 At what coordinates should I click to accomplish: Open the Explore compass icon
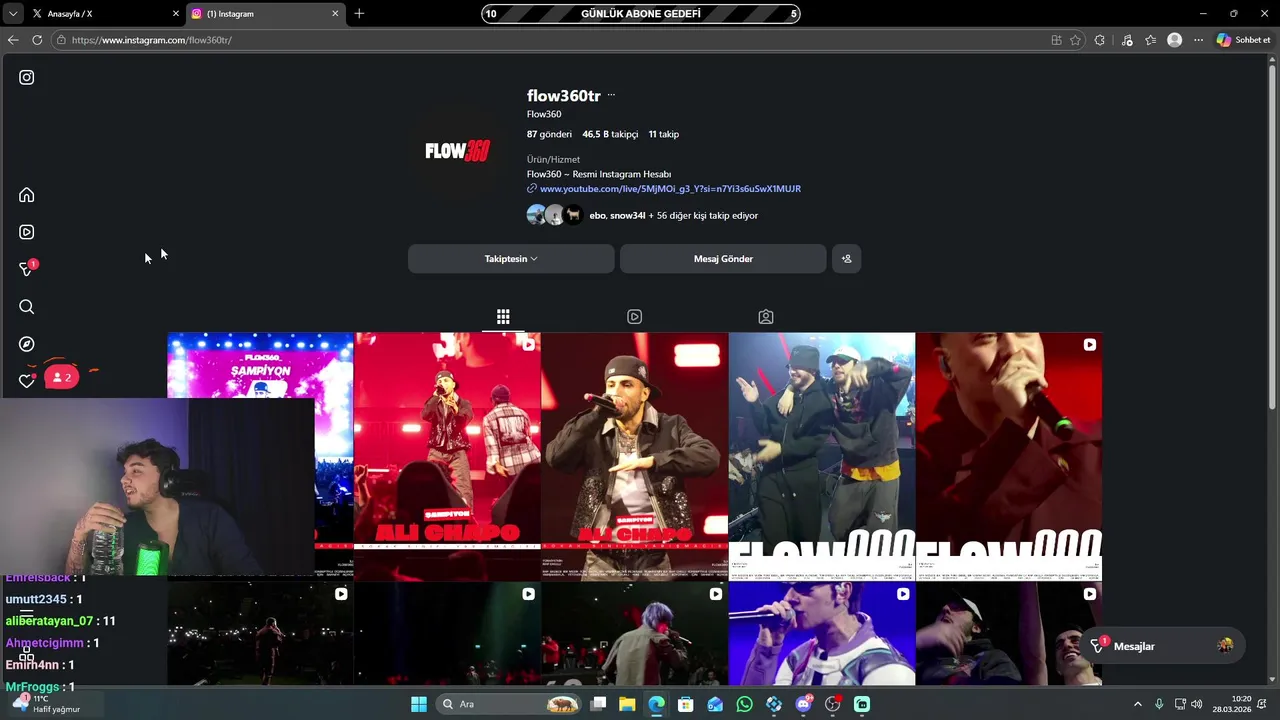[27, 344]
